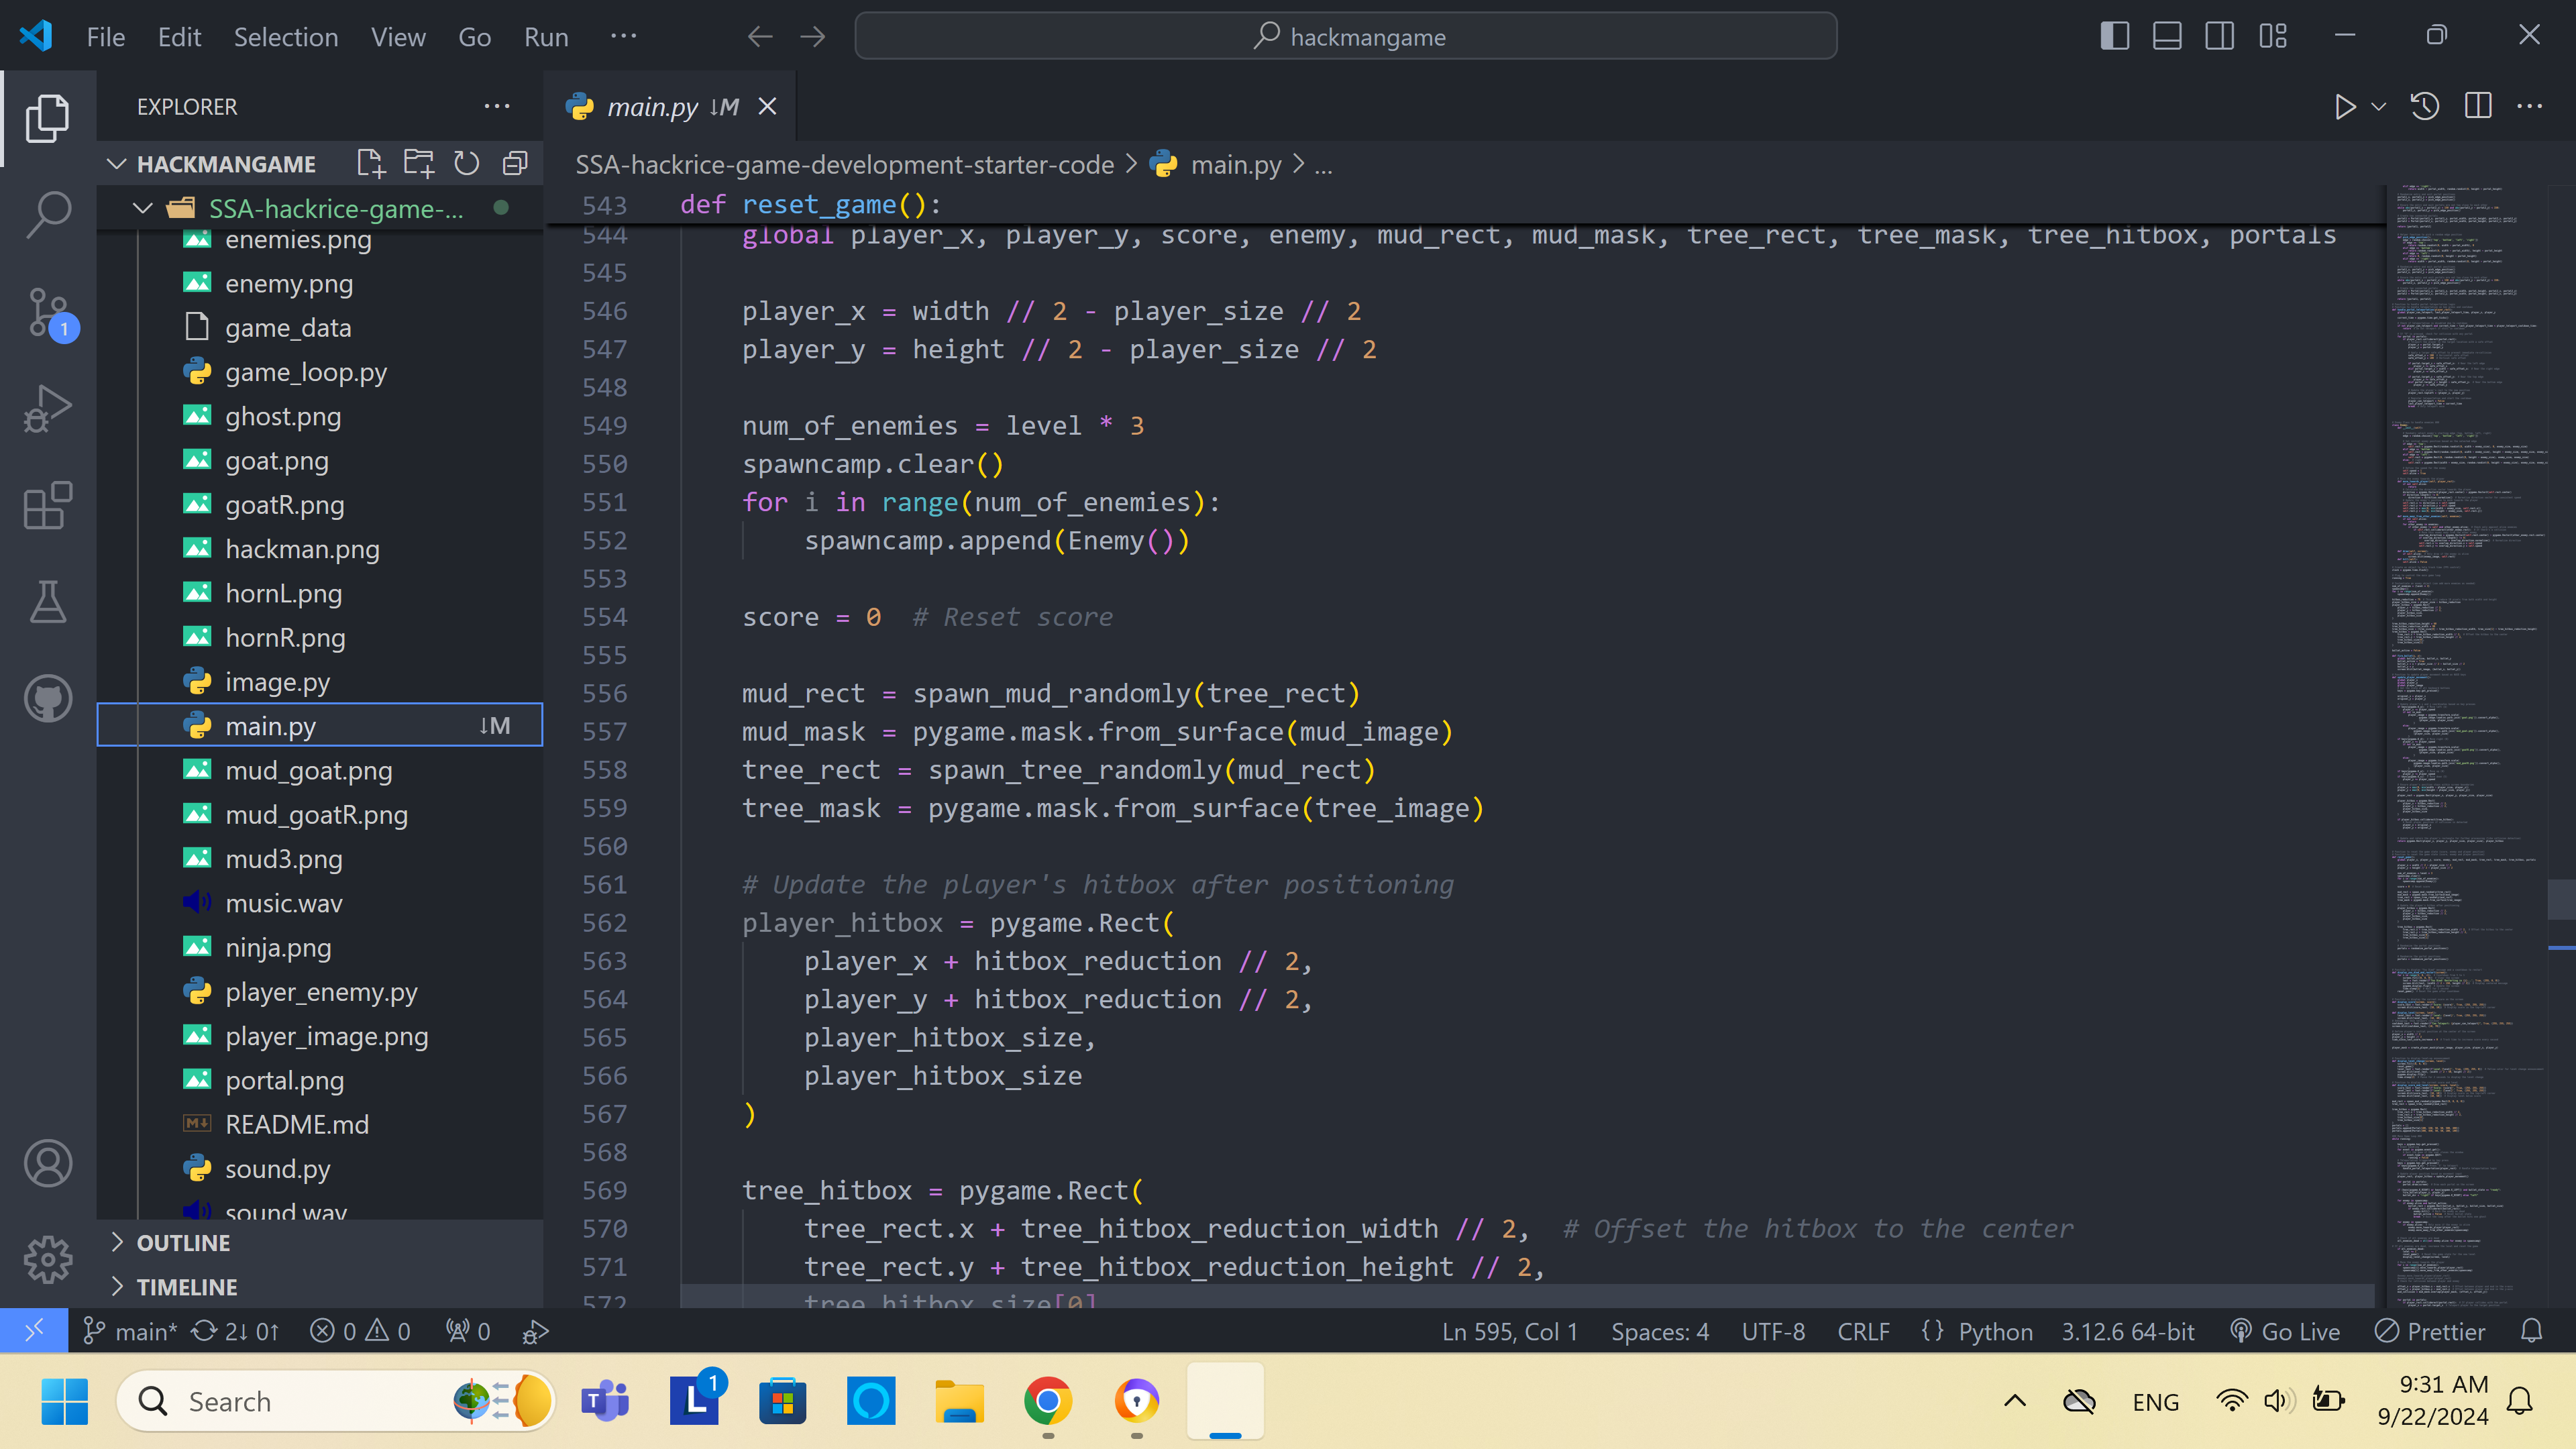Viewport: 2576px width, 1449px height.
Task: Expand the OUTLINE section
Action: [x=183, y=1243]
